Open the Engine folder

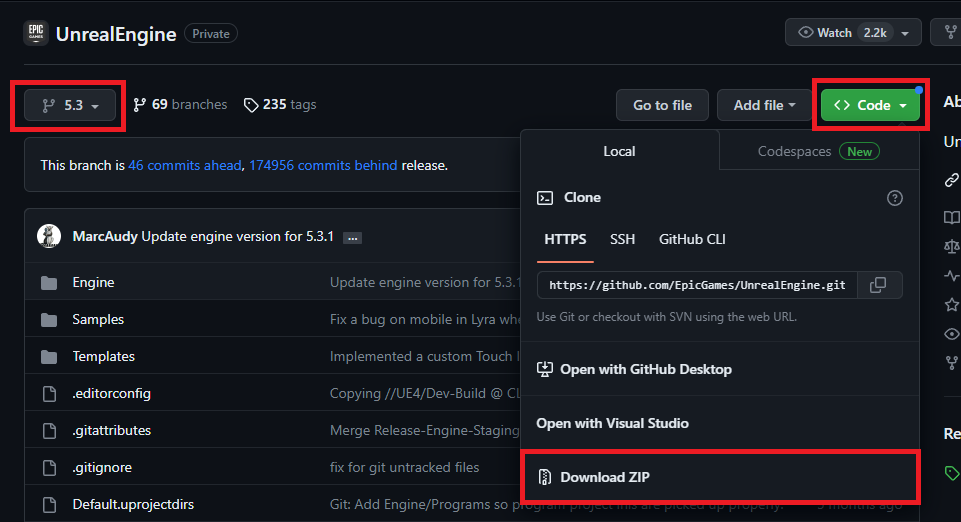click(x=93, y=282)
